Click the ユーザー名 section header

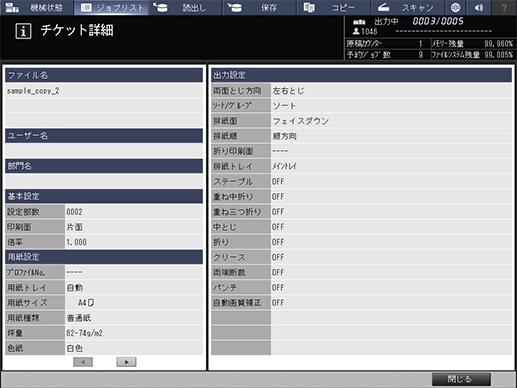(x=104, y=136)
